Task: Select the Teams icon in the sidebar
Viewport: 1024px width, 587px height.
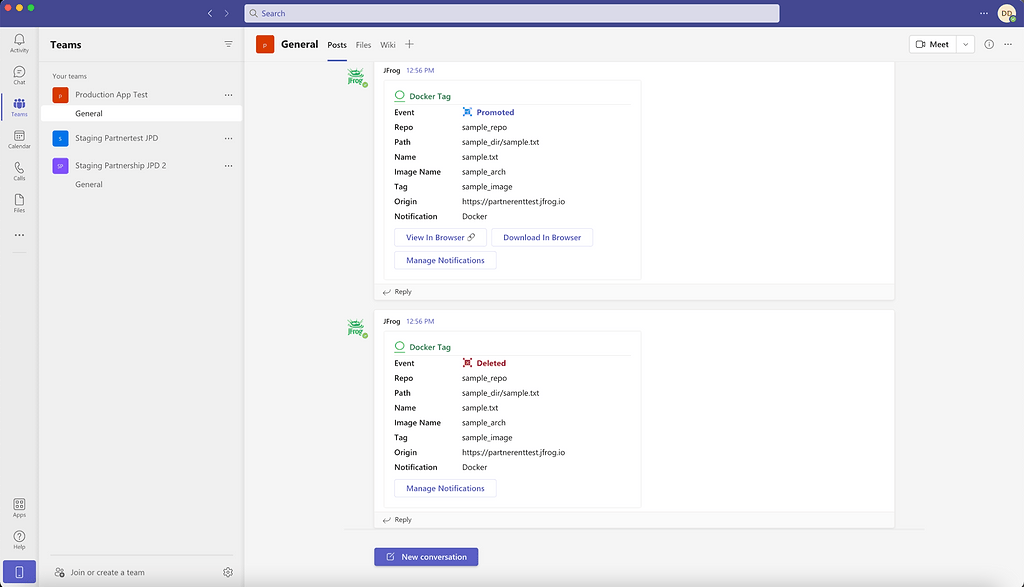Action: point(19,106)
